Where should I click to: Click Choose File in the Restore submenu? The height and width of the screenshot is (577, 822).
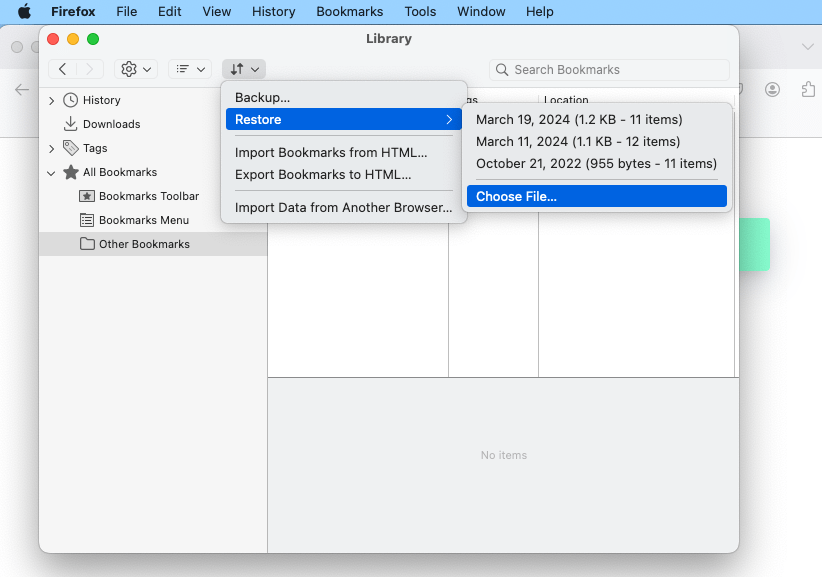[597, 196]
